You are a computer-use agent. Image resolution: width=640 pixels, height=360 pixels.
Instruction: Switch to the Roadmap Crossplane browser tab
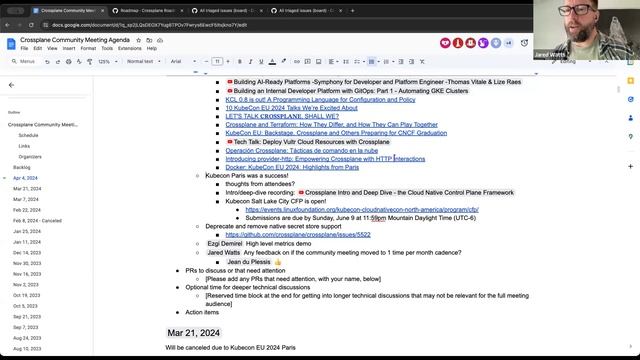147,11
